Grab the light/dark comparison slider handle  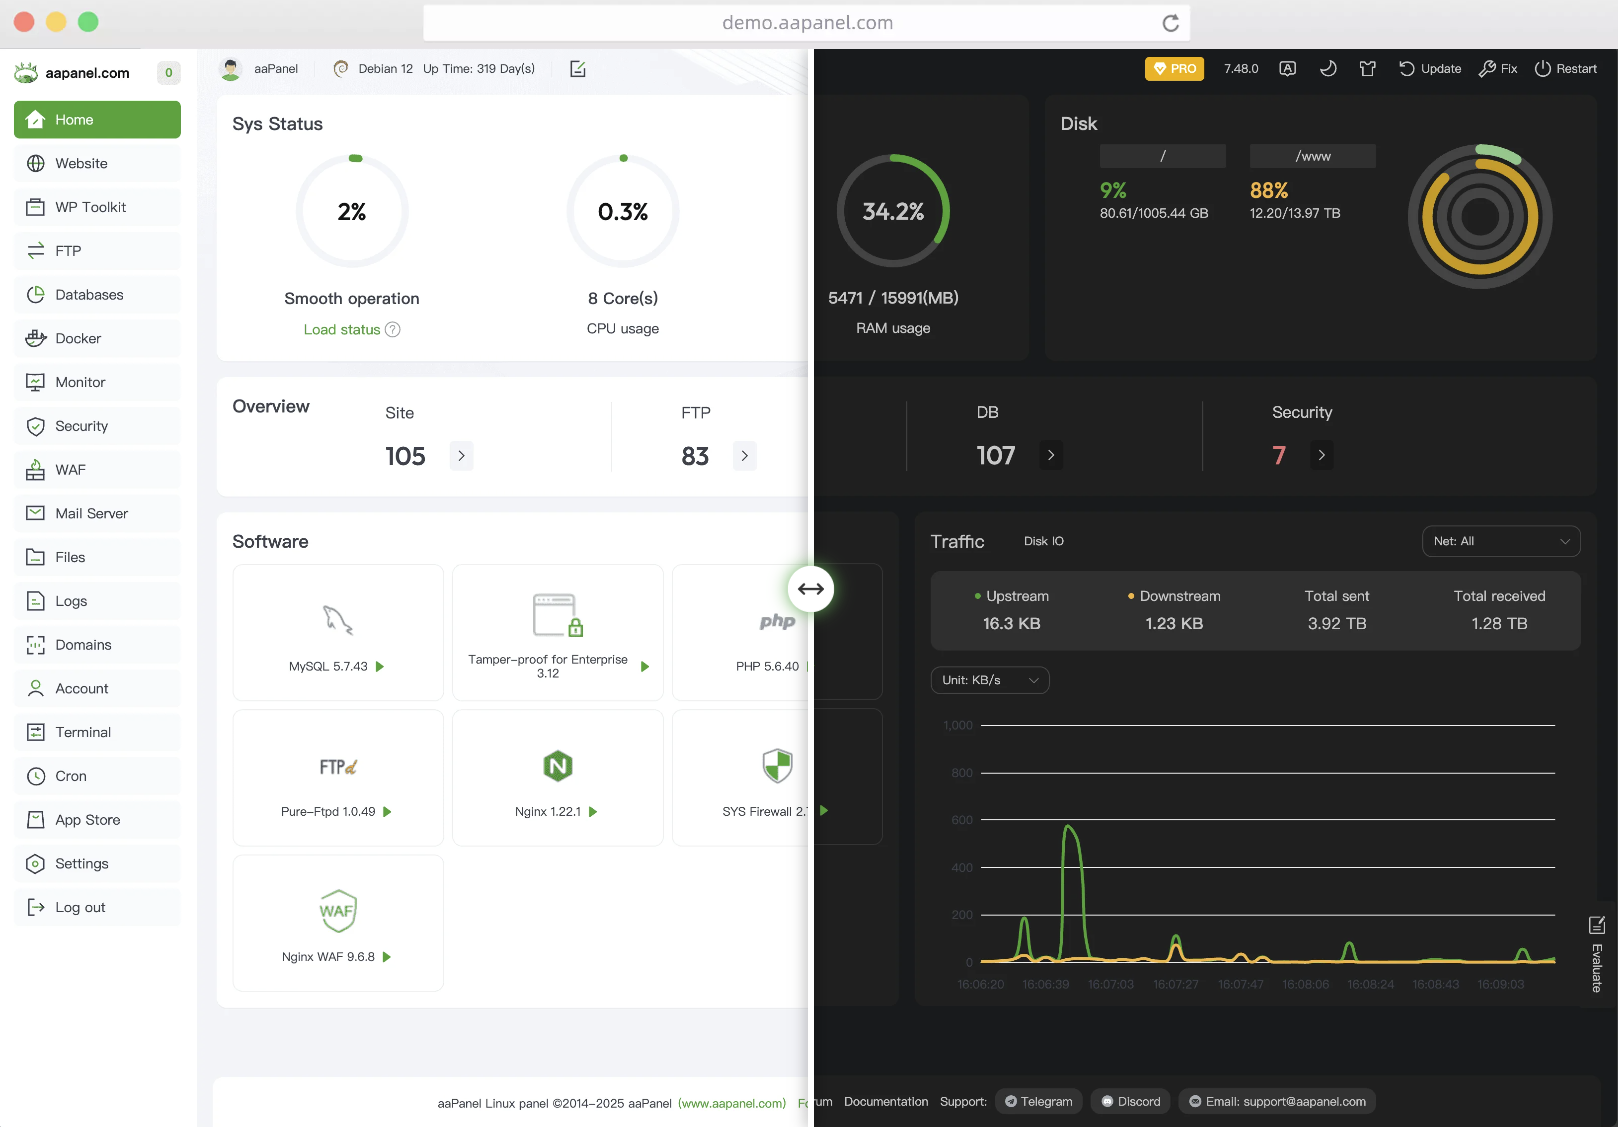point(811,589)
